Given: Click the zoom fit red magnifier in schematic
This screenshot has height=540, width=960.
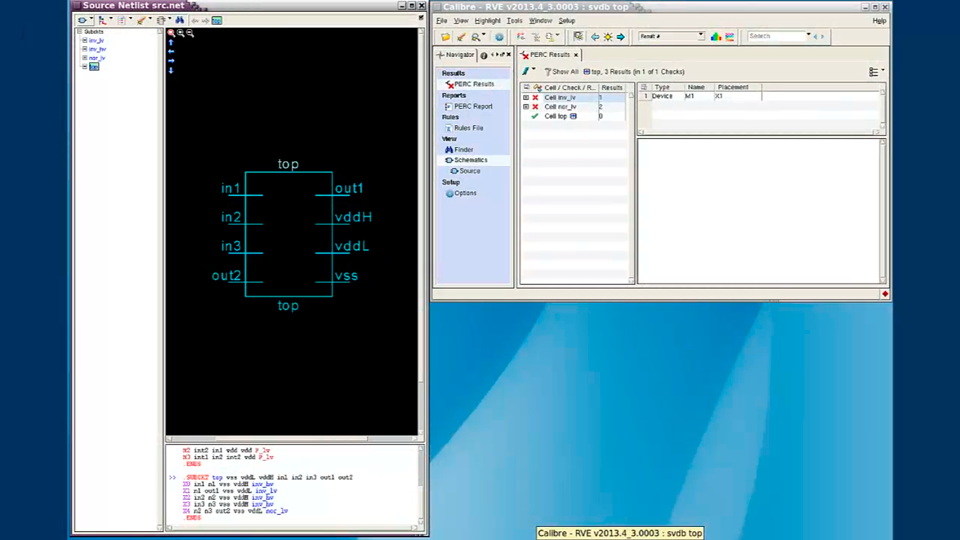Looking at the screenshot, I should [171, 33].
